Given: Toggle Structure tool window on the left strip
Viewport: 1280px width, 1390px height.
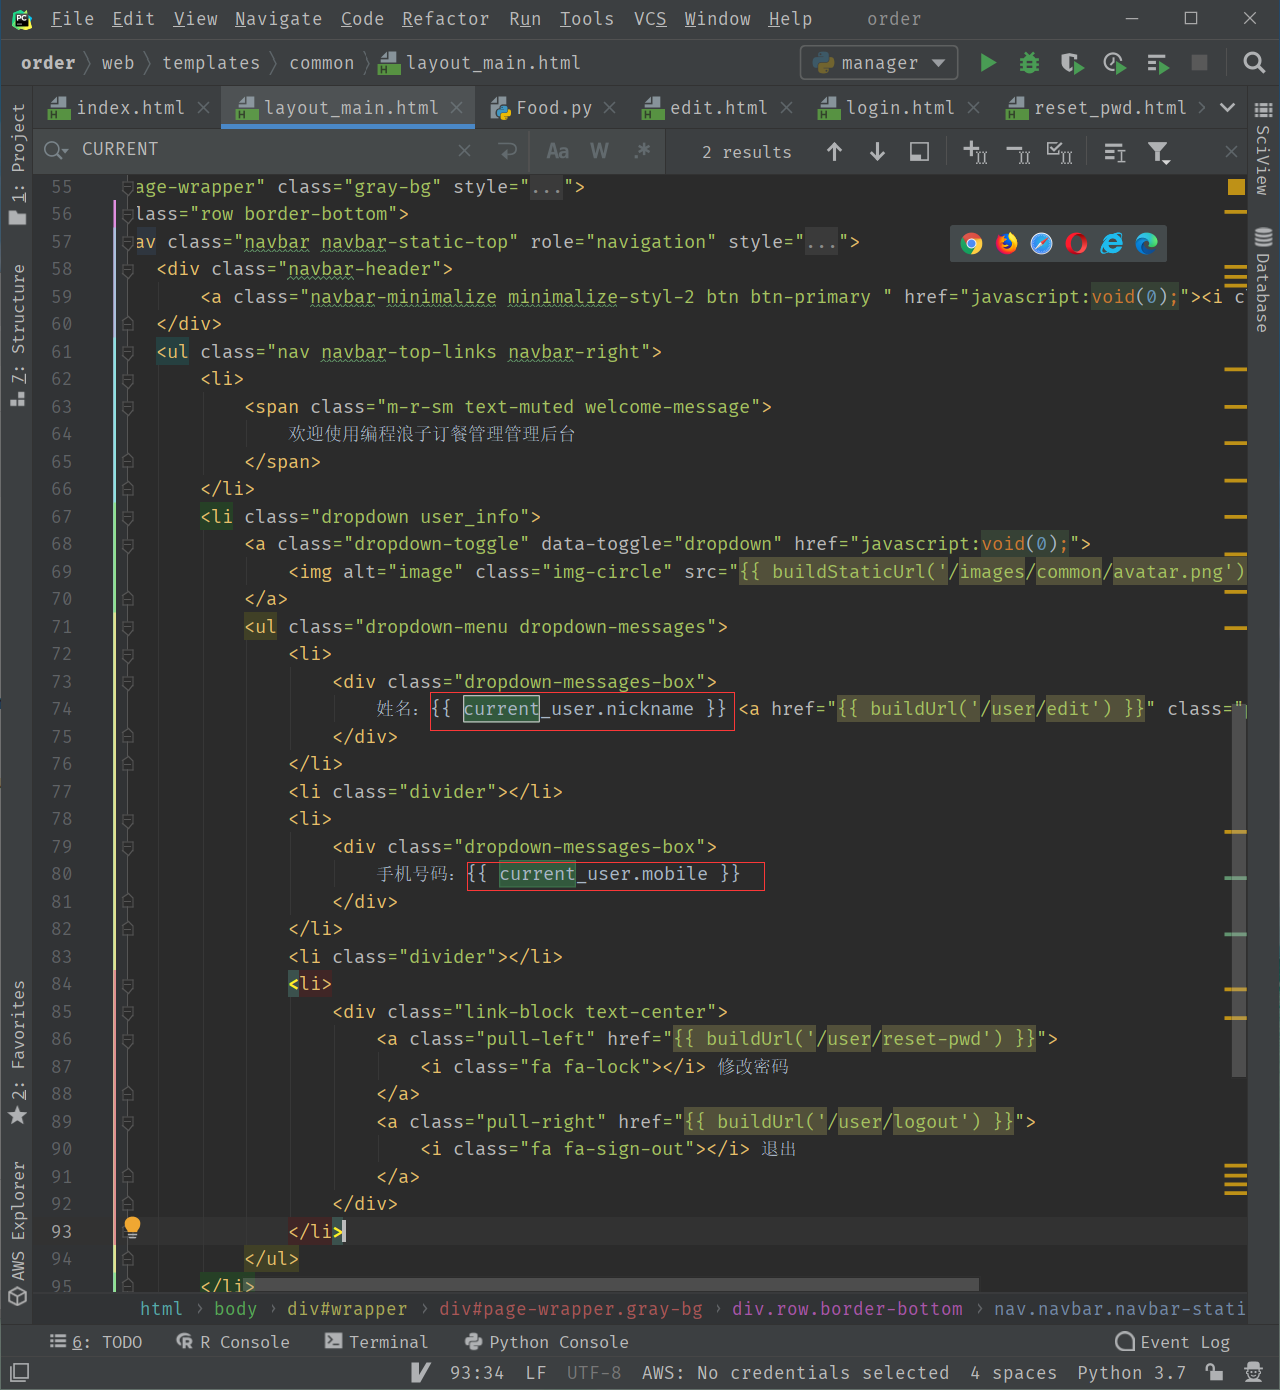Looking at the screenshot, I should pos(18,334).
